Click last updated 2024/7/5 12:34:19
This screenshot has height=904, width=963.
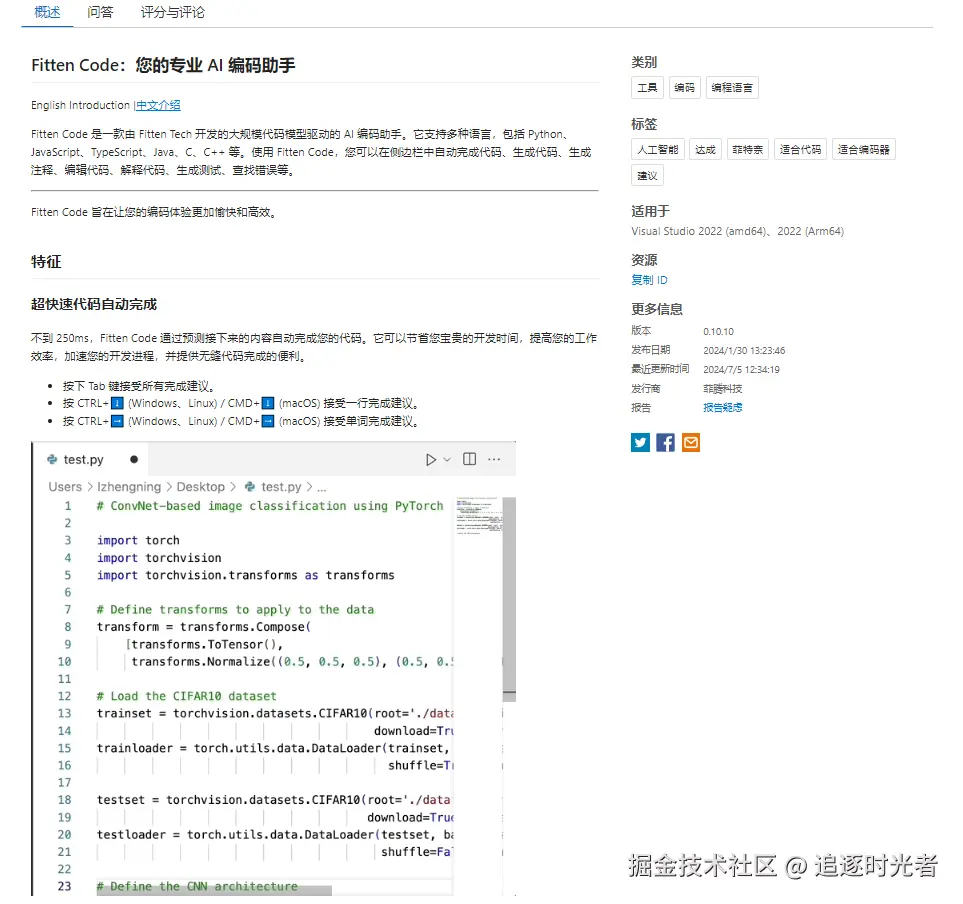[x=741, y=370]
